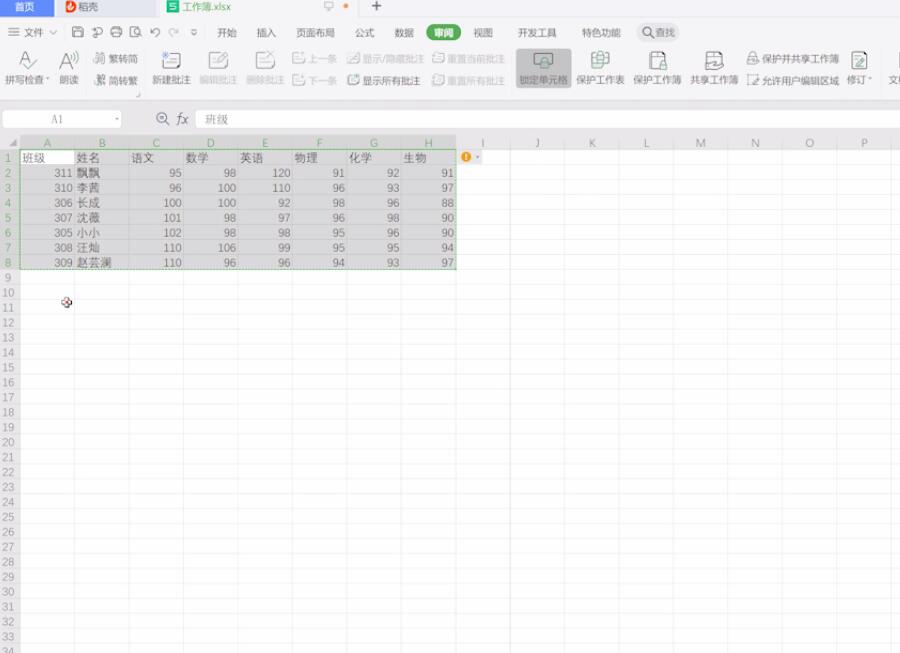The image size is (900, 653).
Task: Click the save icon in quick toolbar
Action: coord(77,32)
